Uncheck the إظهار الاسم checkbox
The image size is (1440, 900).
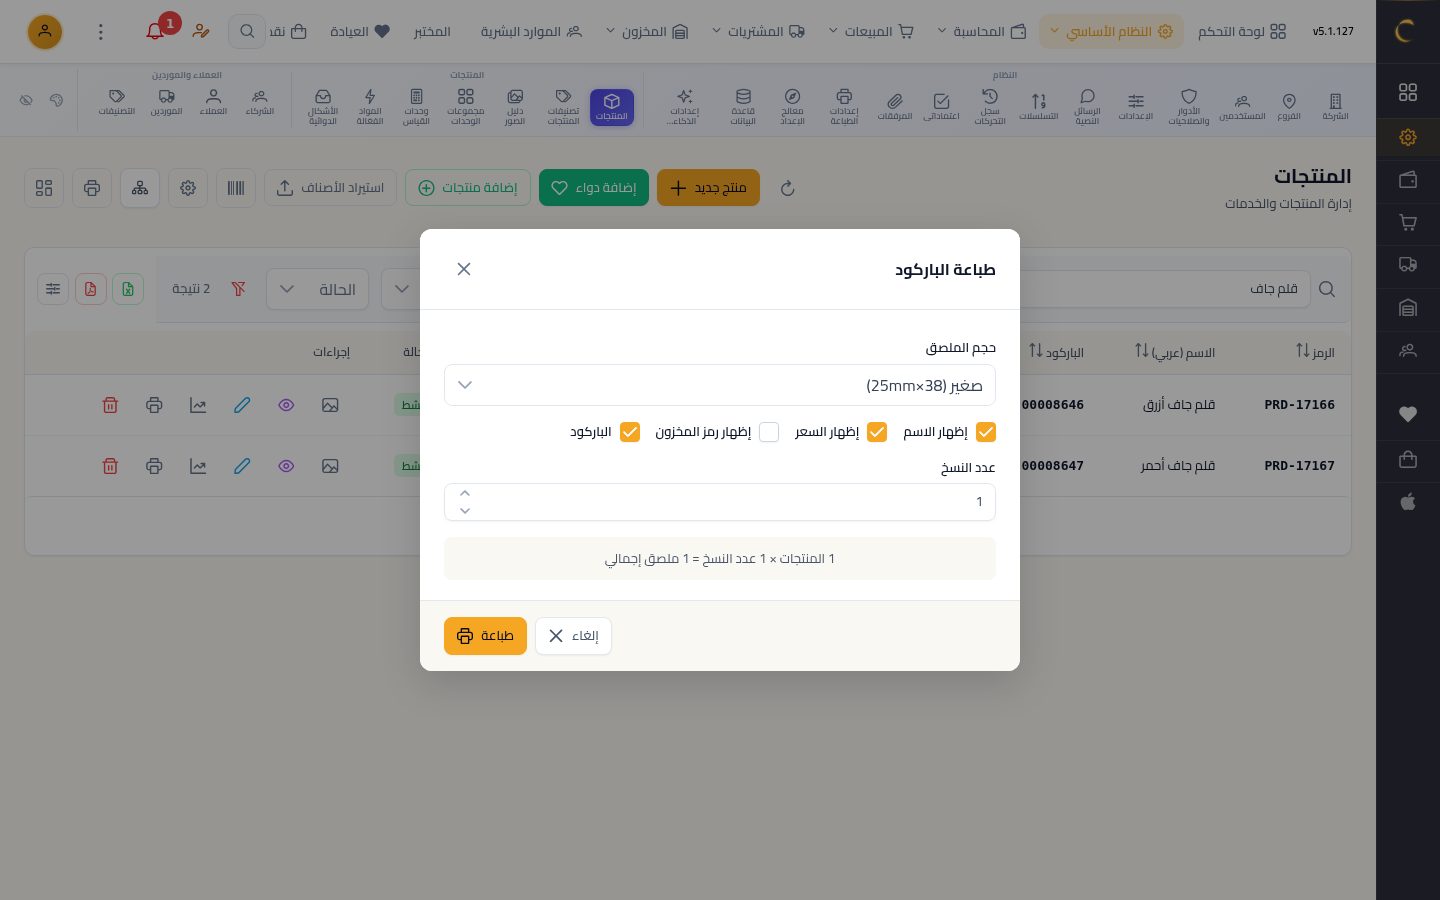[x=986, y=432]
